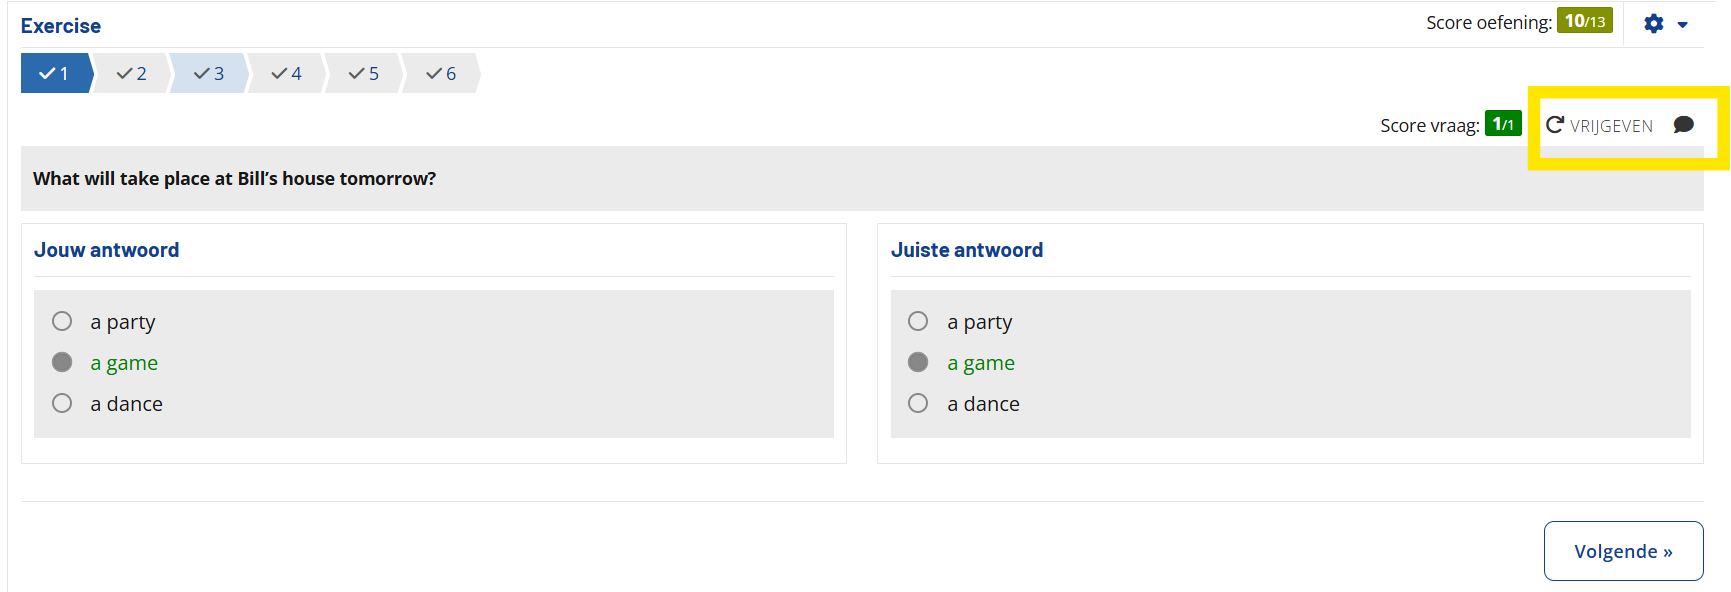This screenshot has width=1731, height=592.
Task: Select question step 6
Action: click(x=441, y=74)
